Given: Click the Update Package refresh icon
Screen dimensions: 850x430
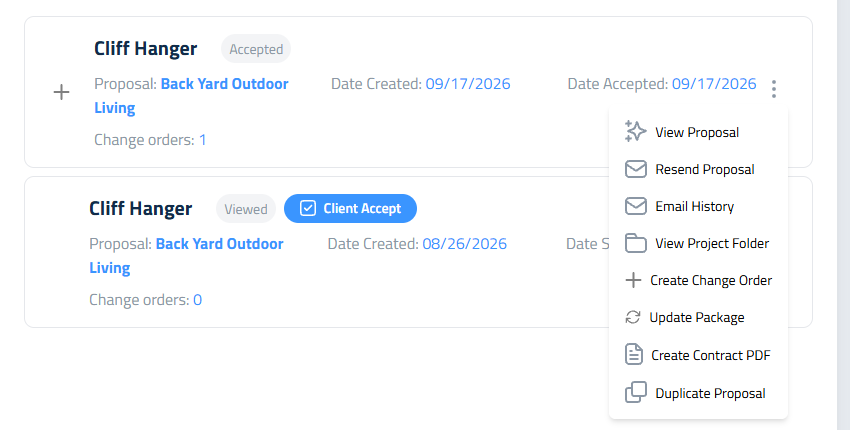Looking at the screenshot, I should [633, 317].
